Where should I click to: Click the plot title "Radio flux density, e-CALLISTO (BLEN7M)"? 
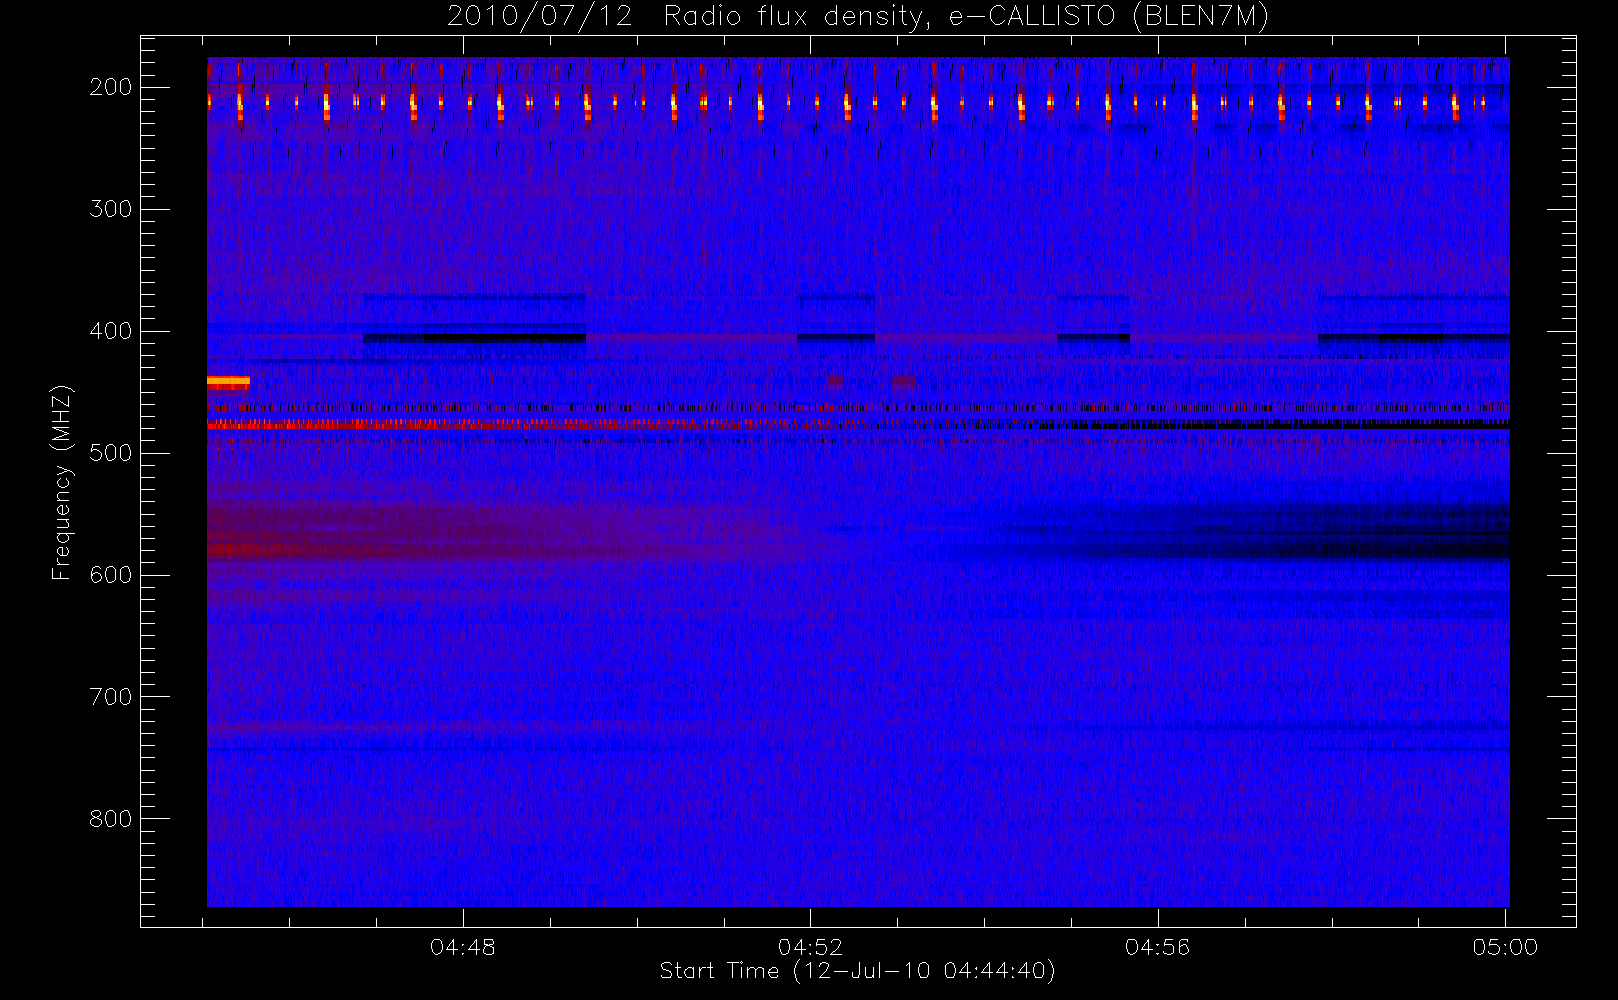(x=966, y=17)
